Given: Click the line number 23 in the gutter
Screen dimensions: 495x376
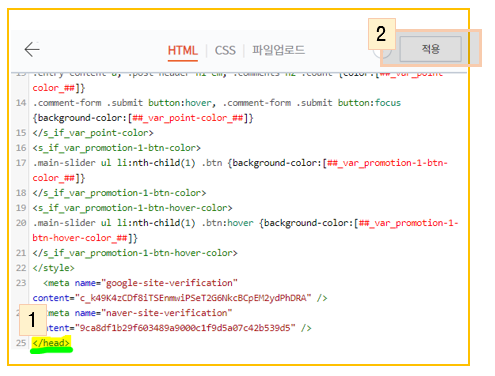Looking at the screenshot, I should 21,283.
